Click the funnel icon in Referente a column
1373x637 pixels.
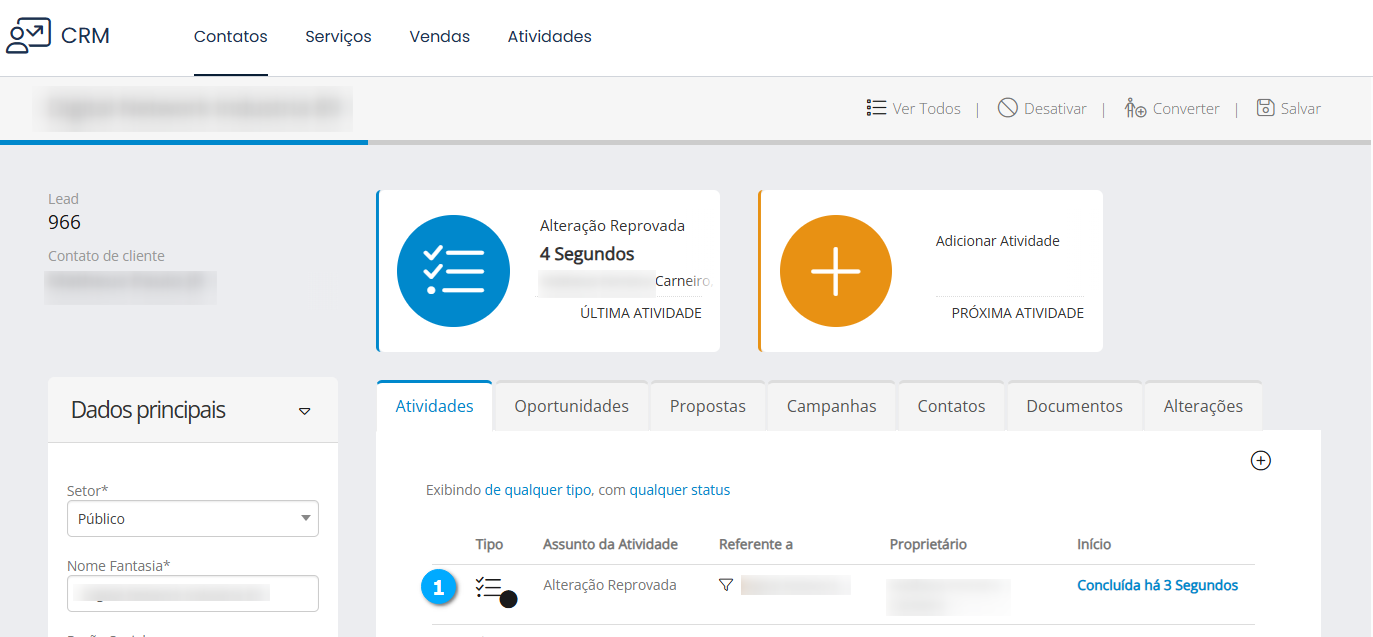click(726, 585)
